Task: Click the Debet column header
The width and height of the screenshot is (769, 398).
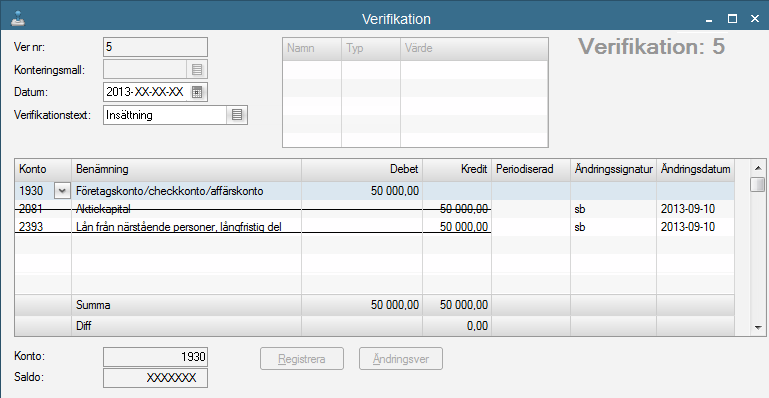Action: [x=362, y=170]
